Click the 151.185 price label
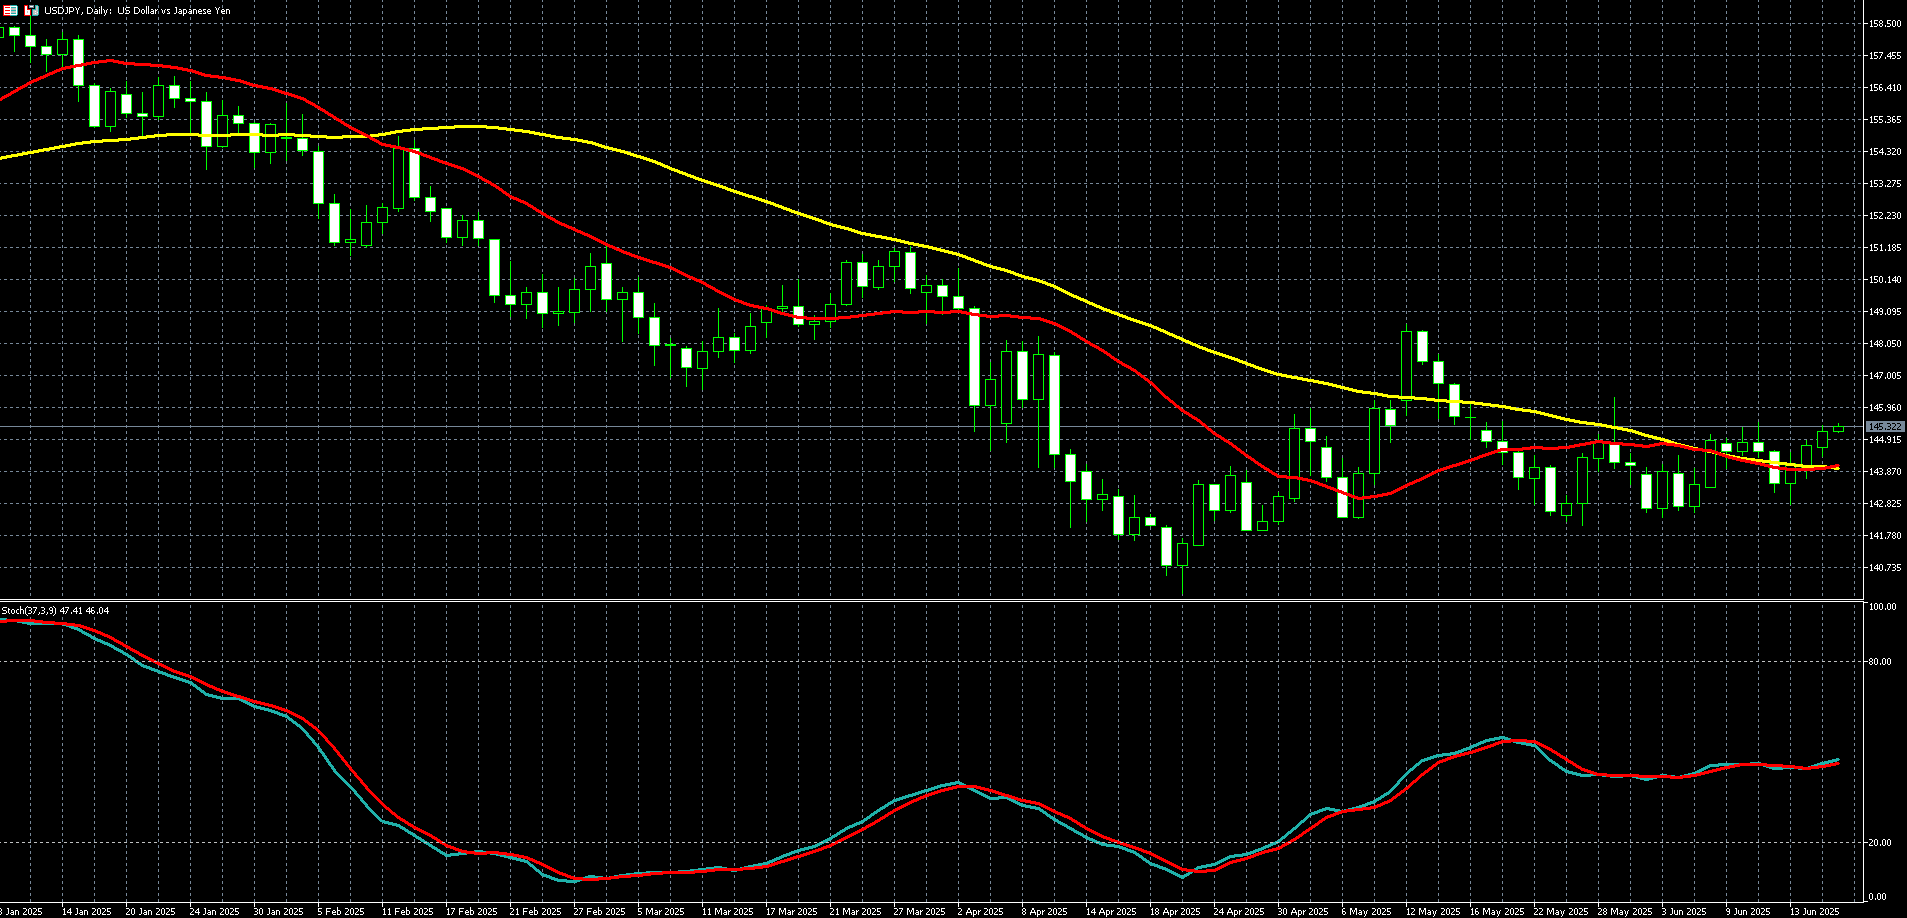Screen dimensions: 1907x918 (1885, 248)
